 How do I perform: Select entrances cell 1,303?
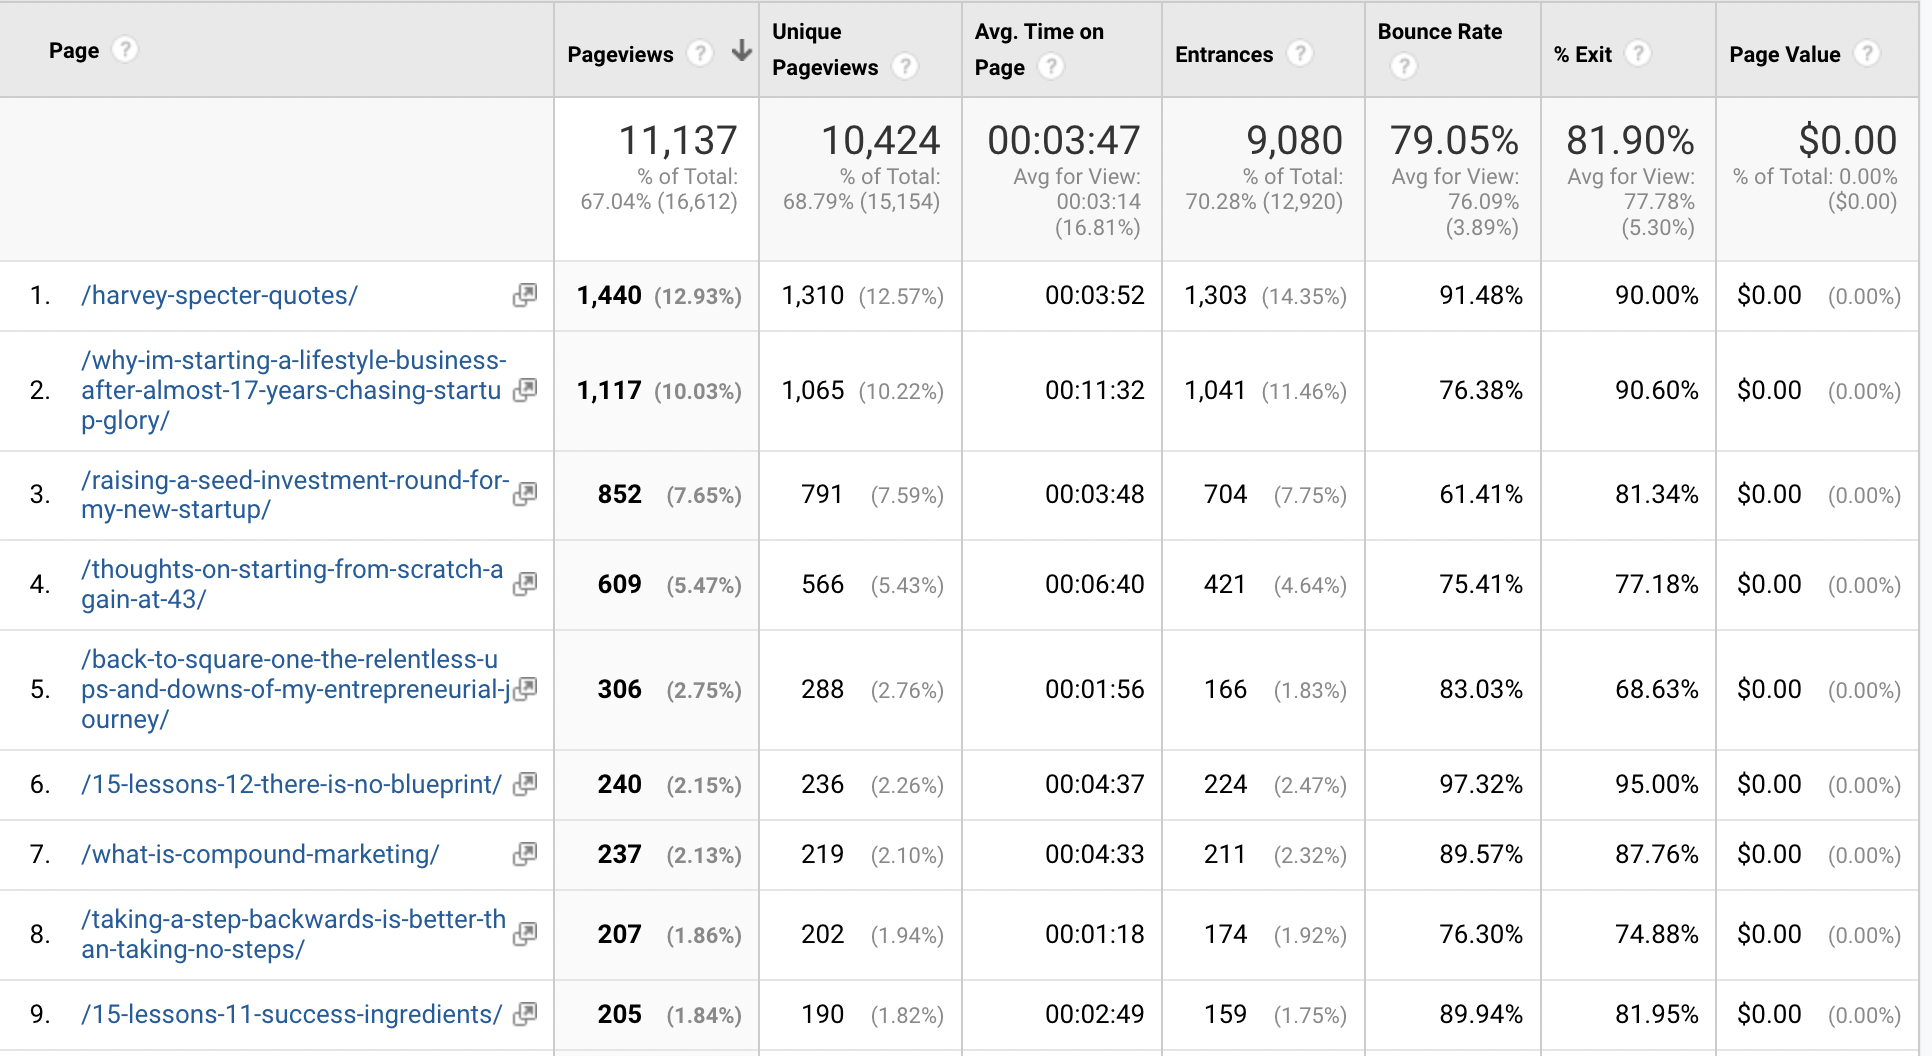tap(1216, 295)
